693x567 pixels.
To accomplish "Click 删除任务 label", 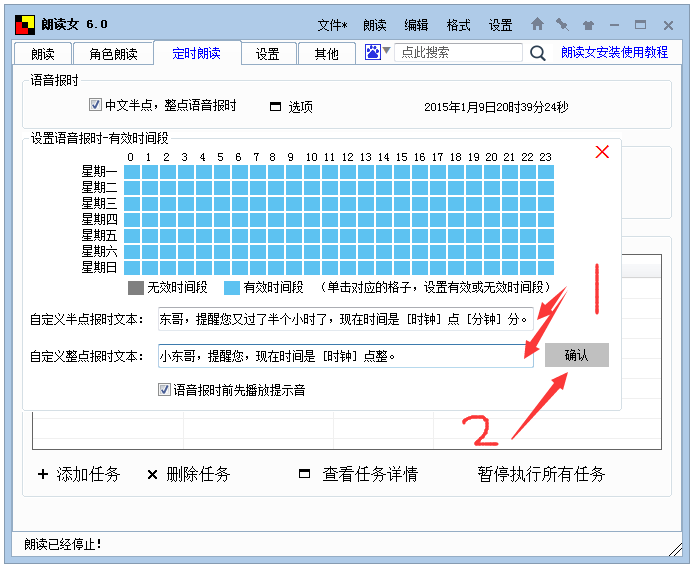I will (198, 474).
